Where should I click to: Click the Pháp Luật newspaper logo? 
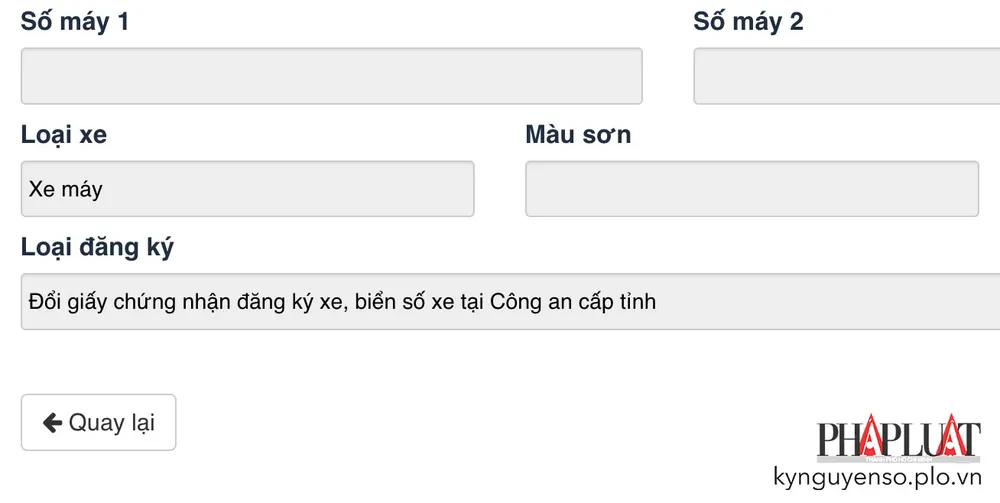(899, 439)
